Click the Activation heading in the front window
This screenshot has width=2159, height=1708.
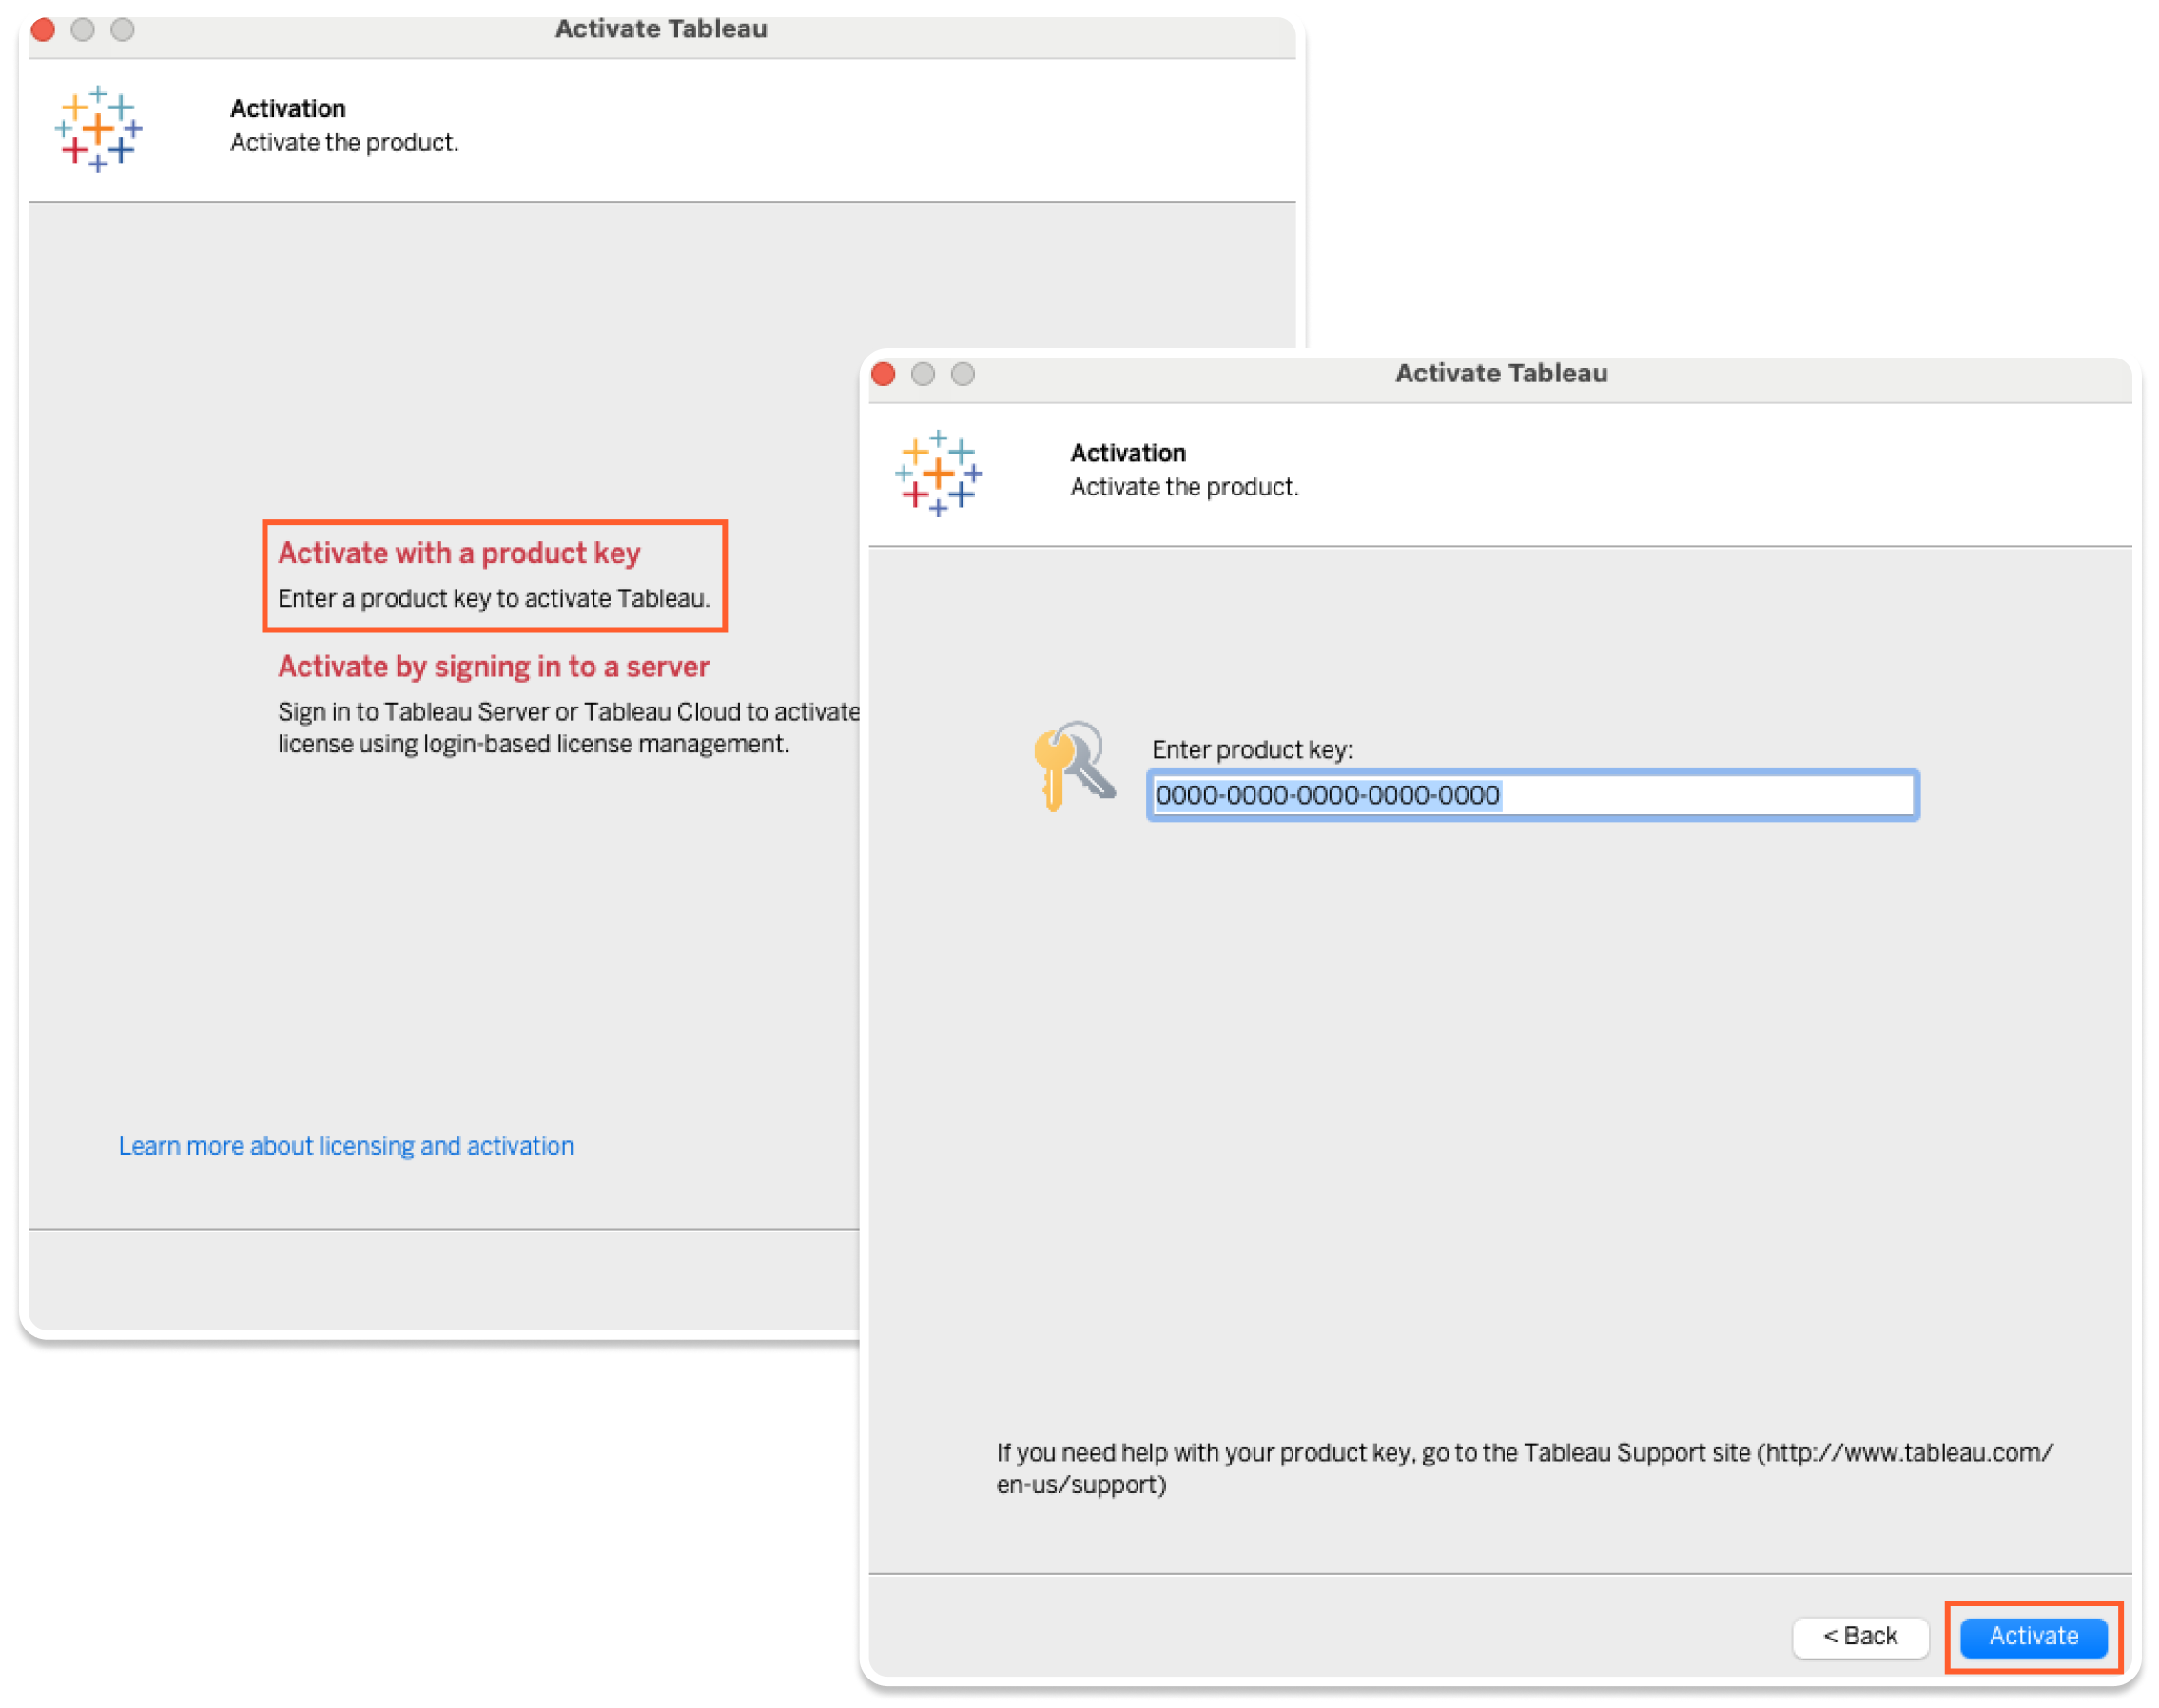(1127, 453)
